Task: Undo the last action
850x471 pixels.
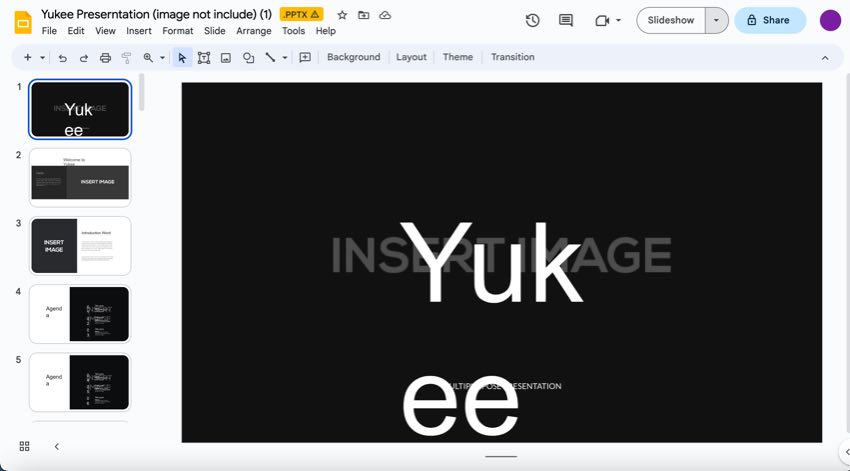Action: click(62, 58)
